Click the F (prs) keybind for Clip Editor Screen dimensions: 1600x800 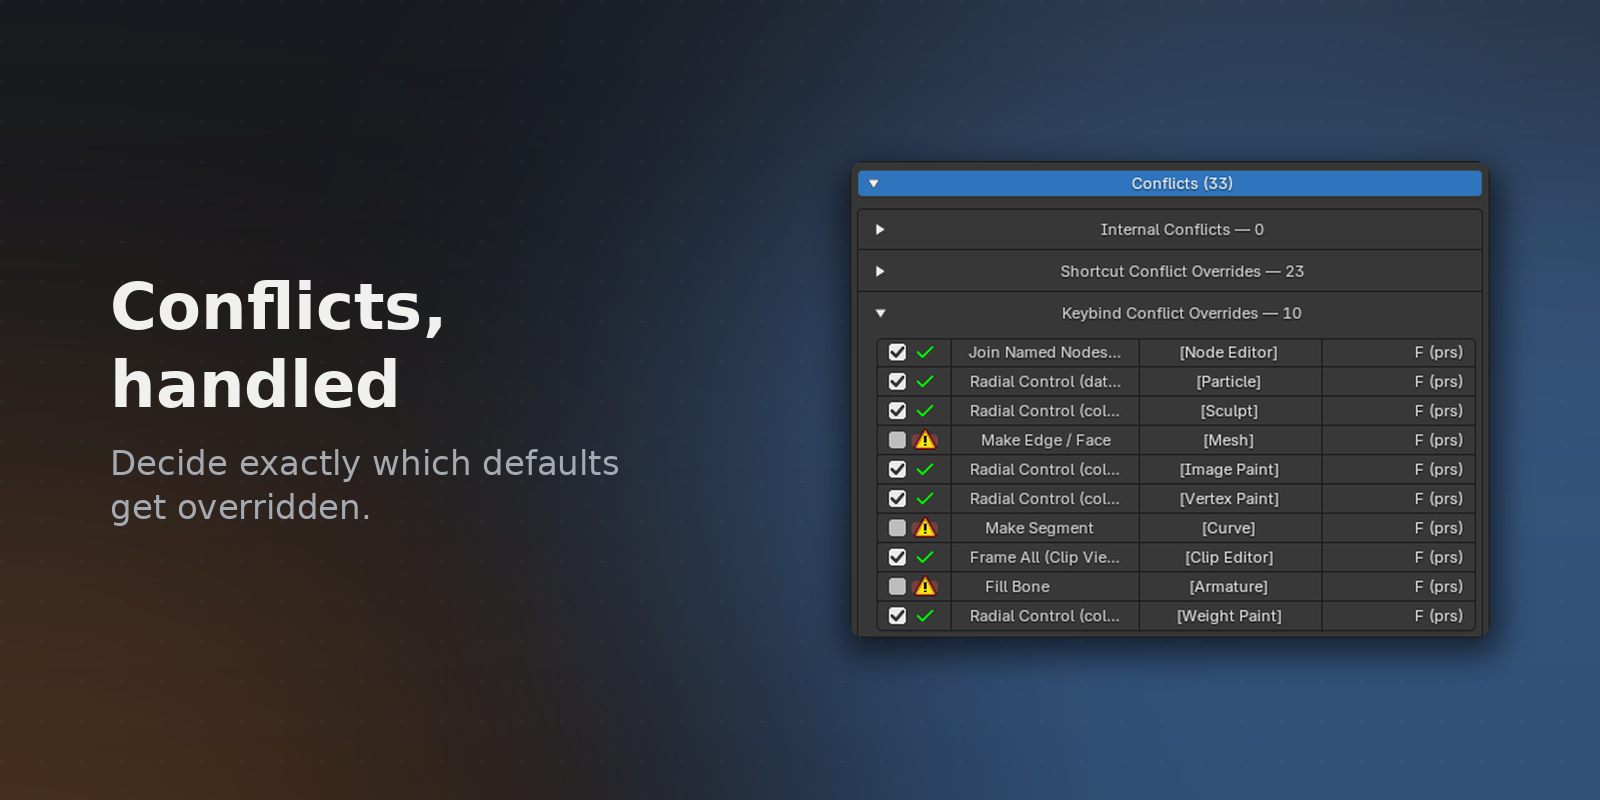[1438, 557]
